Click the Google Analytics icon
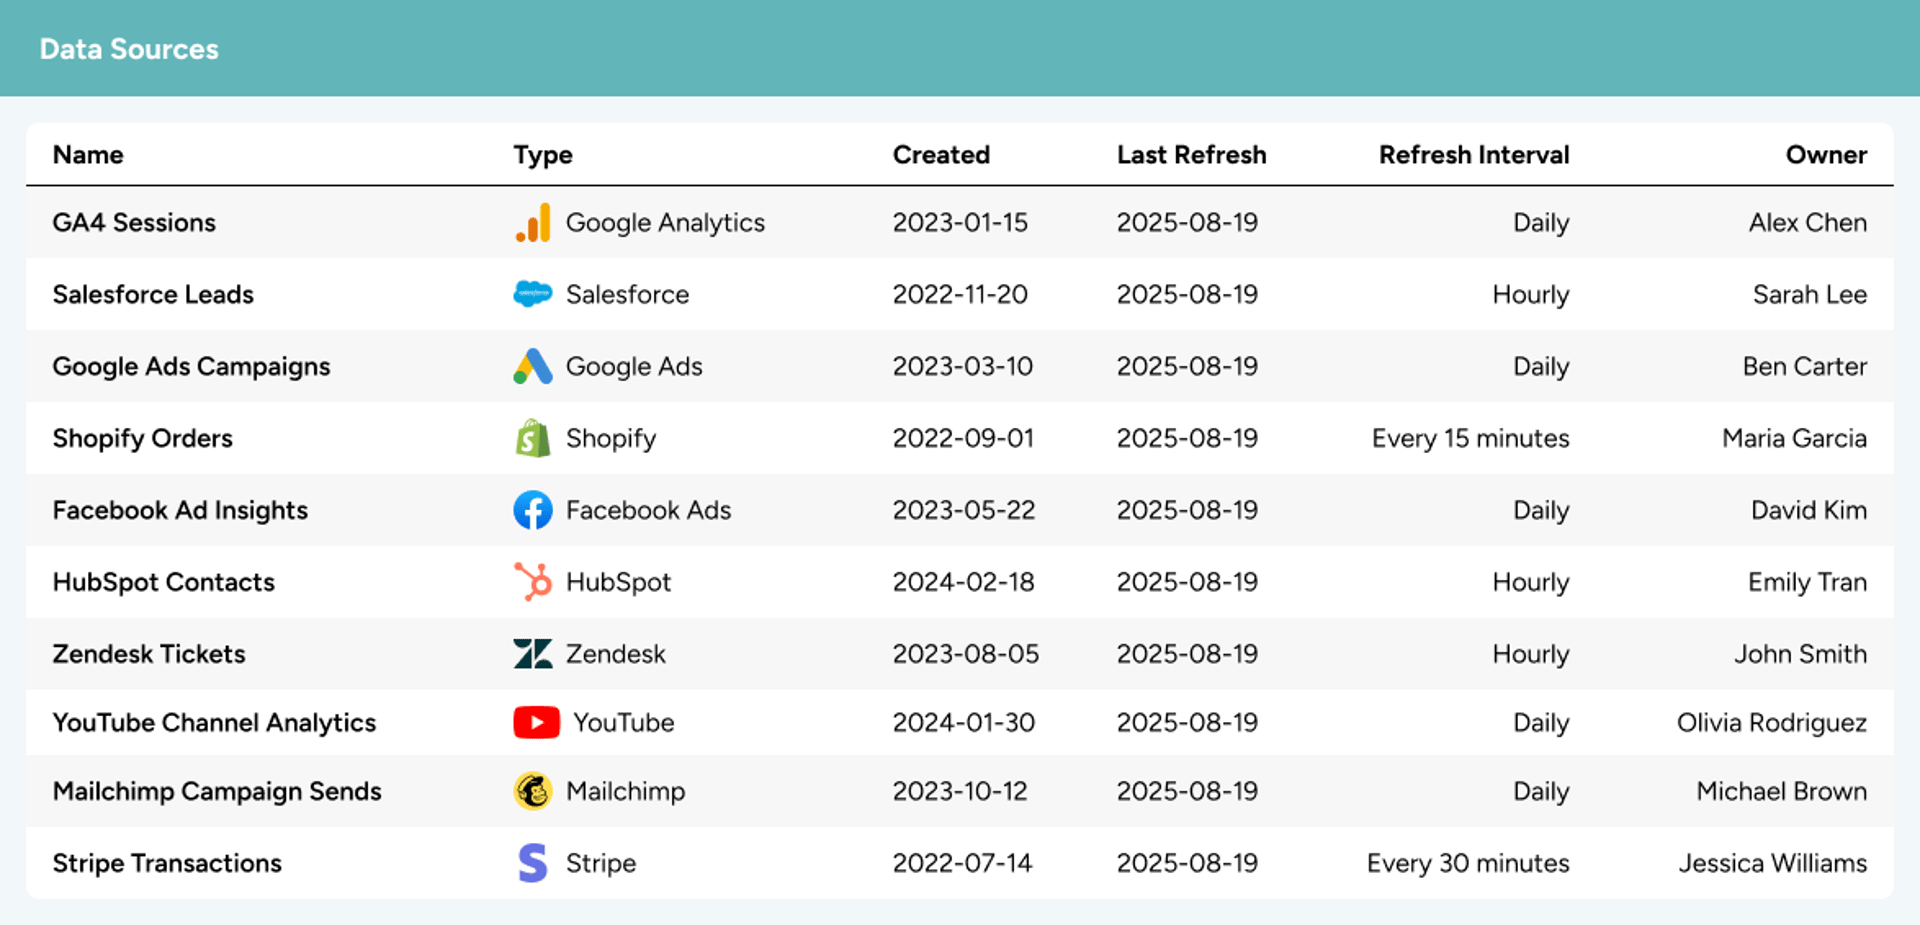 coord(532,223)
